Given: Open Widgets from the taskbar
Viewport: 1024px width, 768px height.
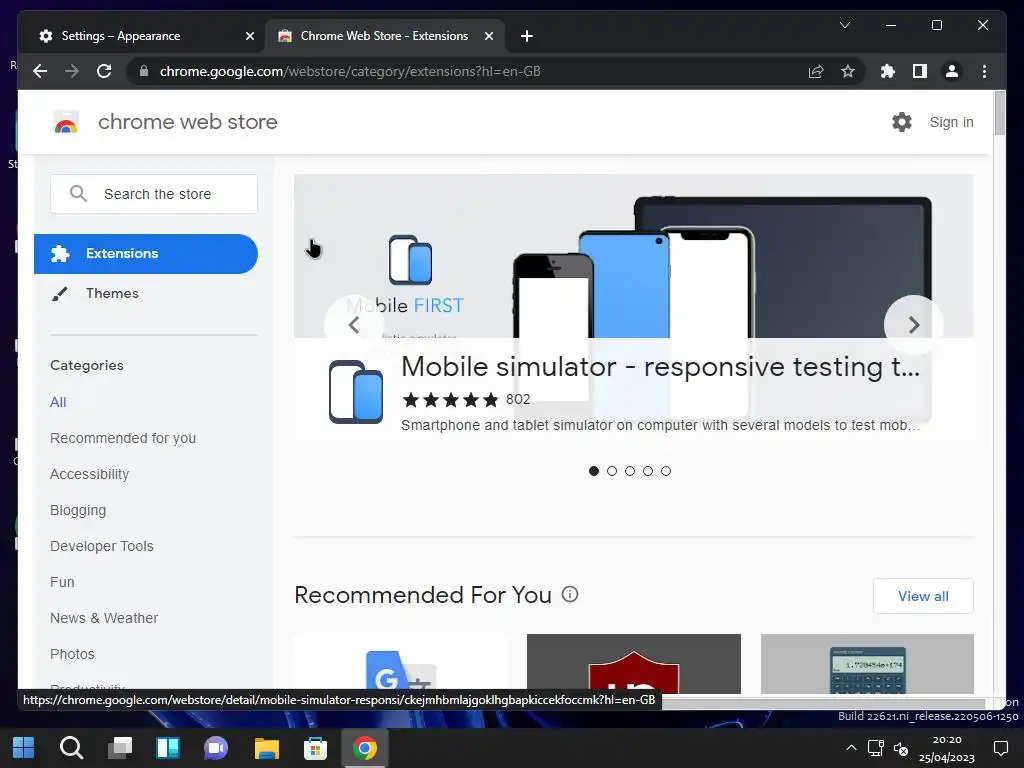Looking at the screenshot, I should pyautogui.click(x=168, y=748).
